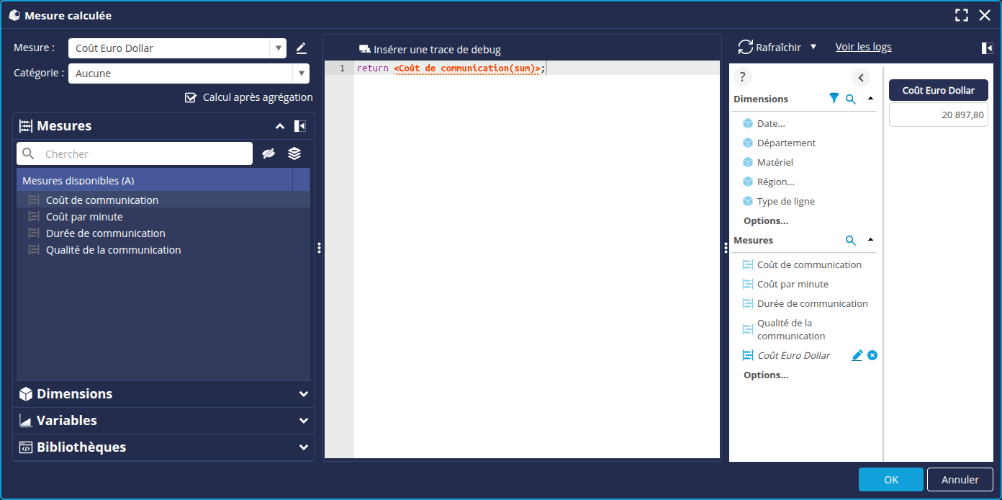1002x500 pixels.
Task: Edit Coût Euro Dollar with pencil icon
Action: [x=857, y=356]
